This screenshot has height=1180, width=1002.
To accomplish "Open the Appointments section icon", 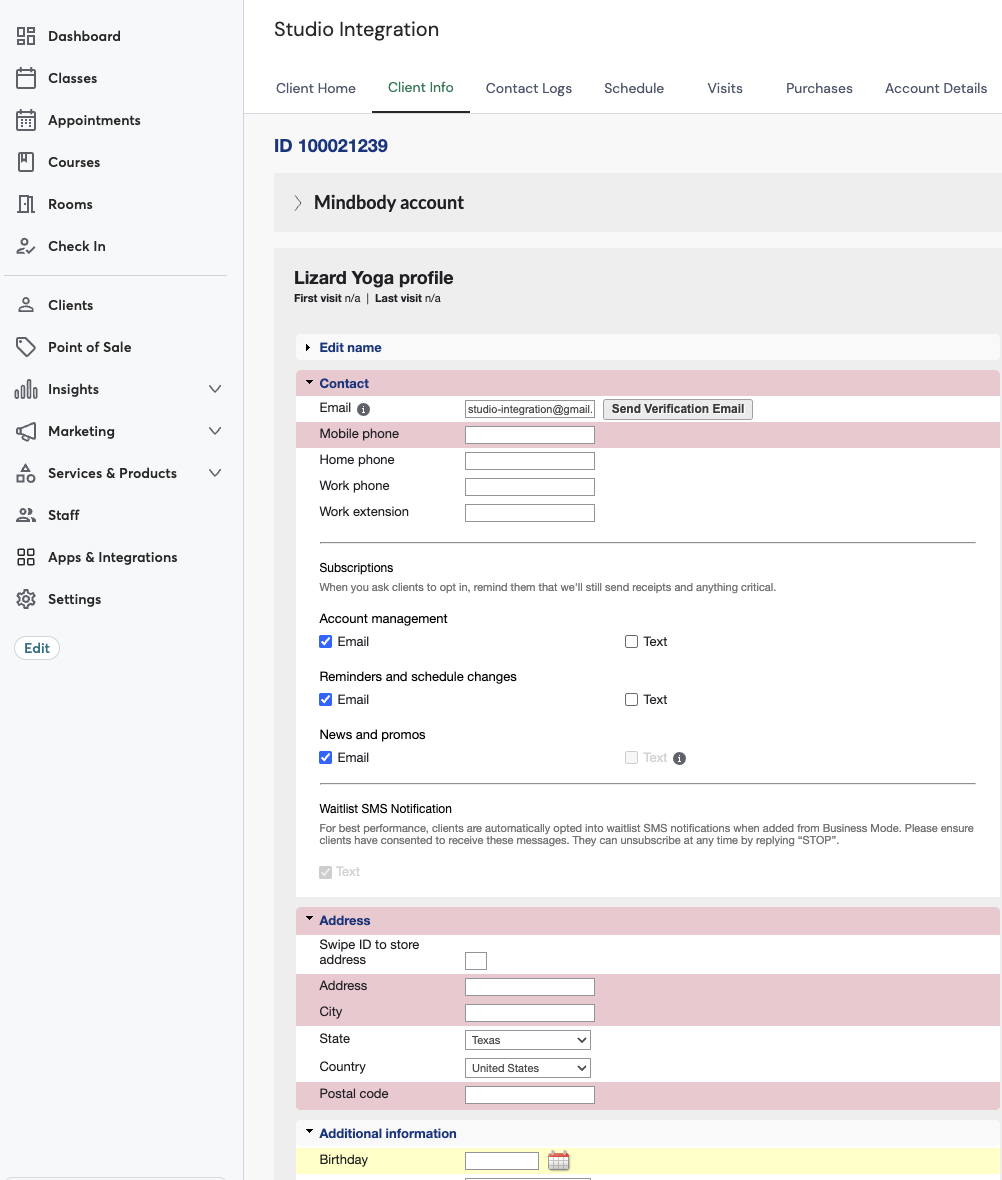I will coord(27,120).
